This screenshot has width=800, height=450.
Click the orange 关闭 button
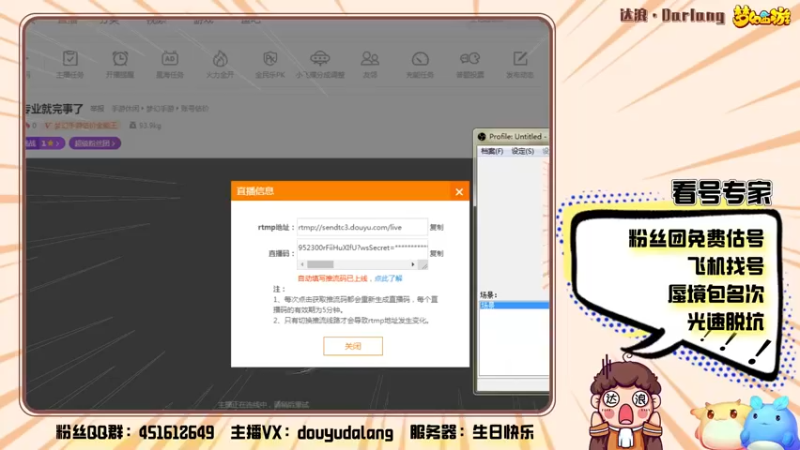point(353,346)
